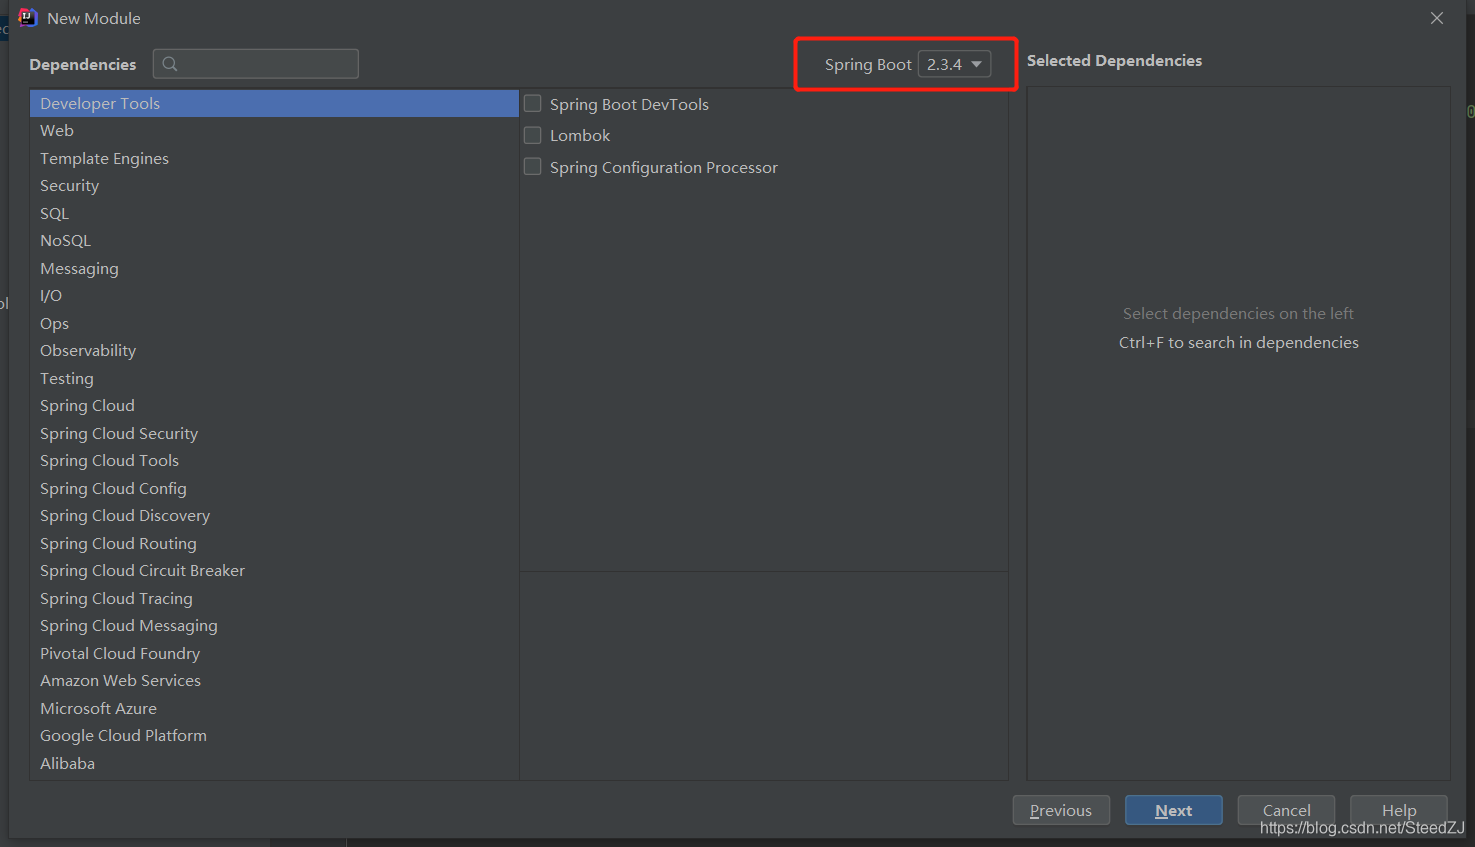Click the Spring Boot DevTools label
Viewport: 1475px width, 847px height.
pyautogui.click(x=629, y=104)
